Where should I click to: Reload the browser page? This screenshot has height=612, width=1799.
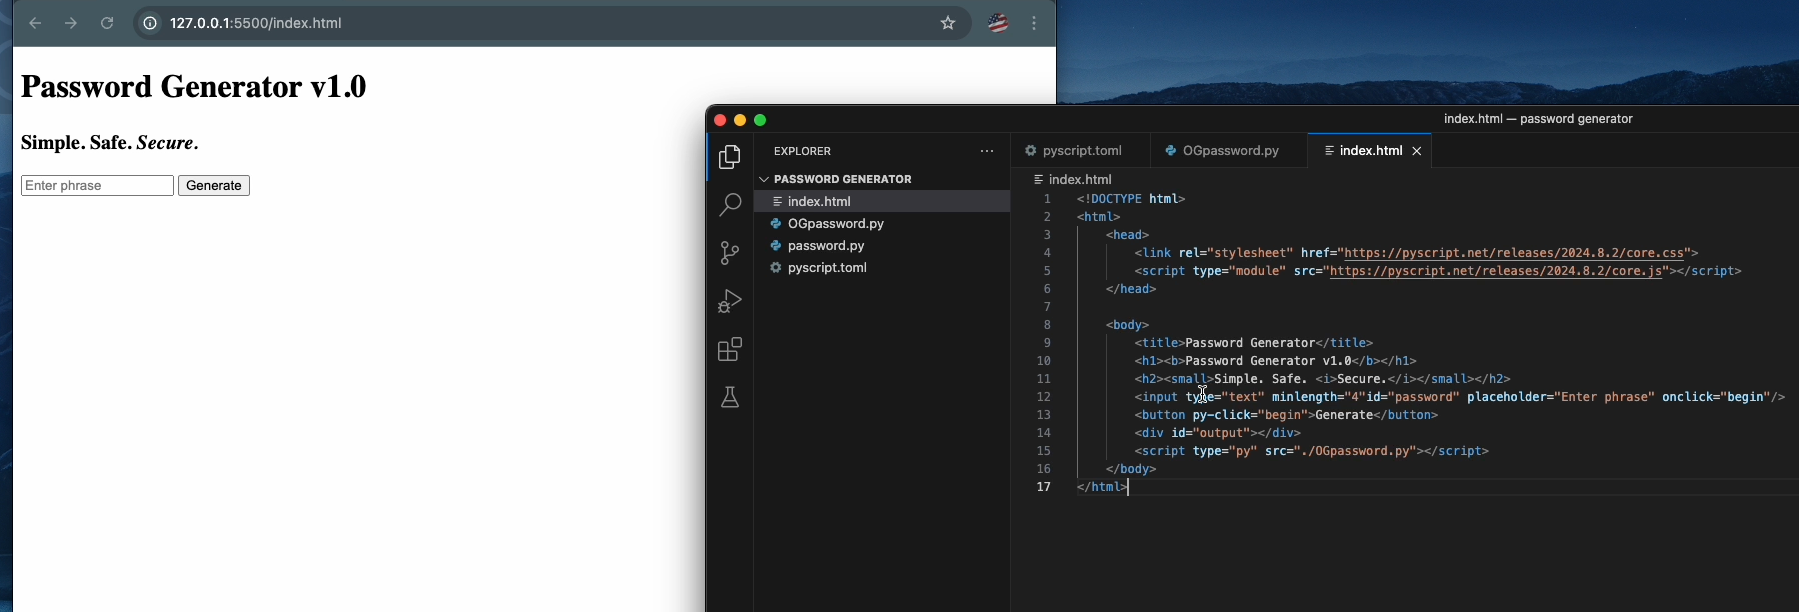tap(107, 23)
